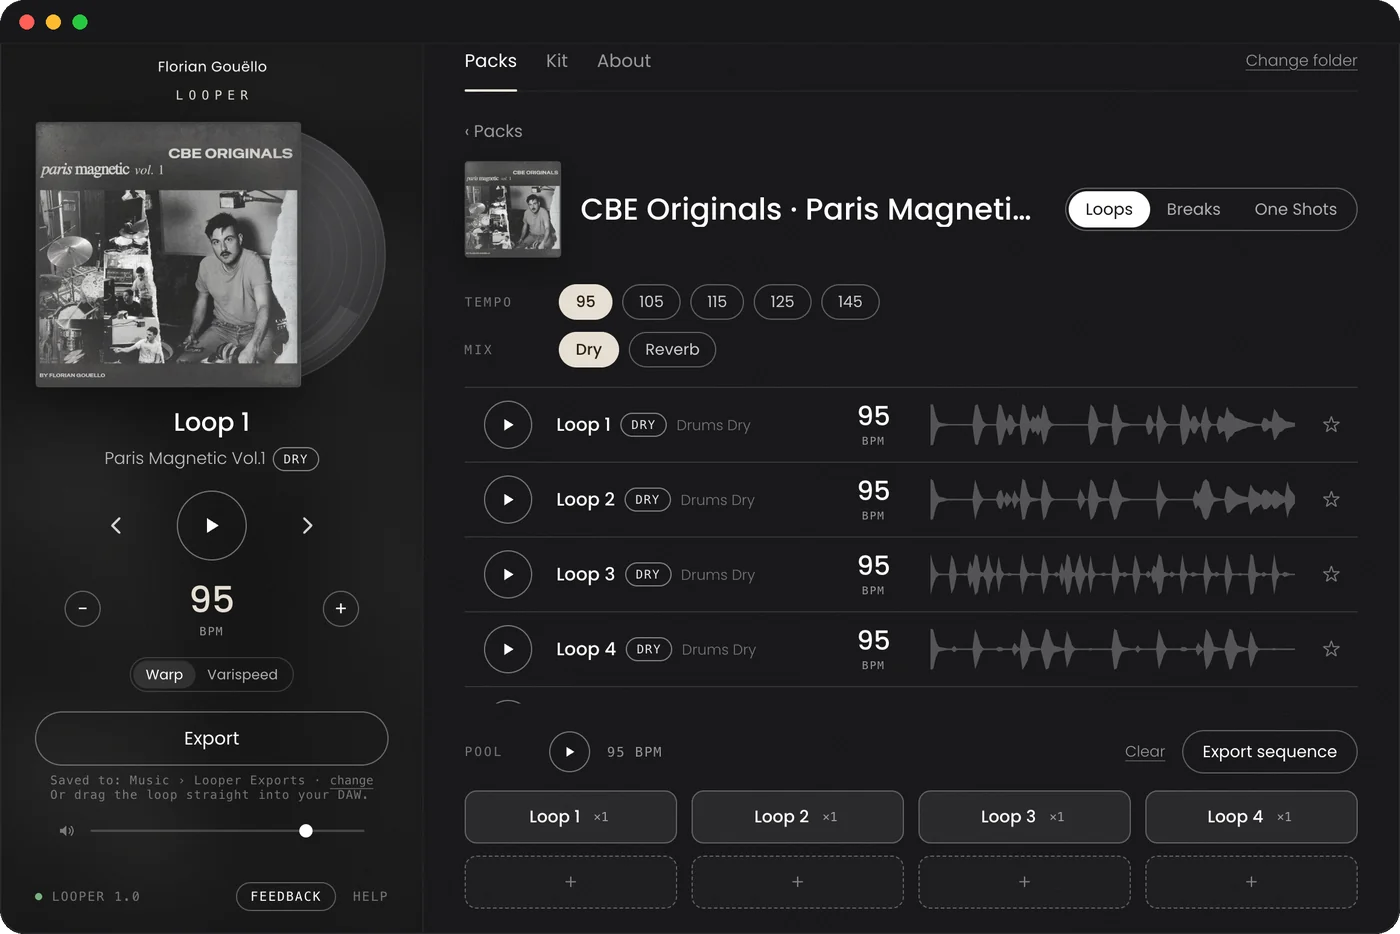Increase BPM with the plus button
Viewport: 1400px width, 934px height.
click(341, 608)
